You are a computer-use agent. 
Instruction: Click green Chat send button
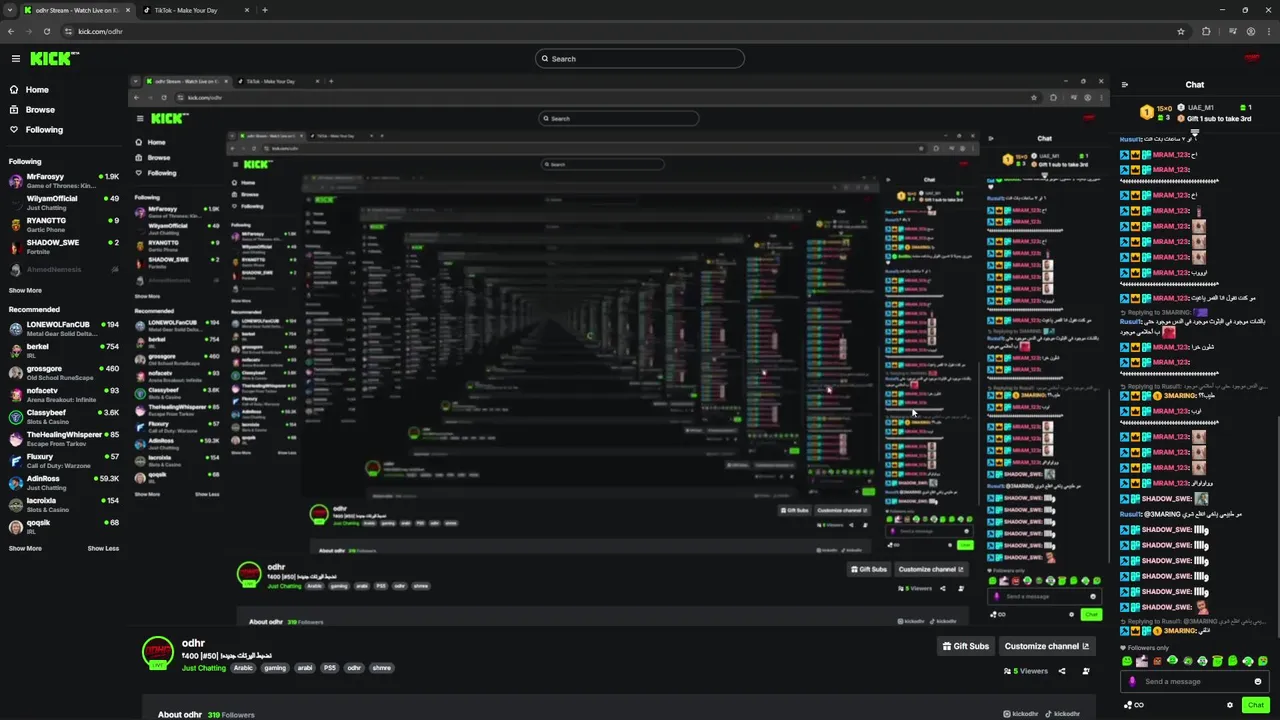[x=1255, y=705]
